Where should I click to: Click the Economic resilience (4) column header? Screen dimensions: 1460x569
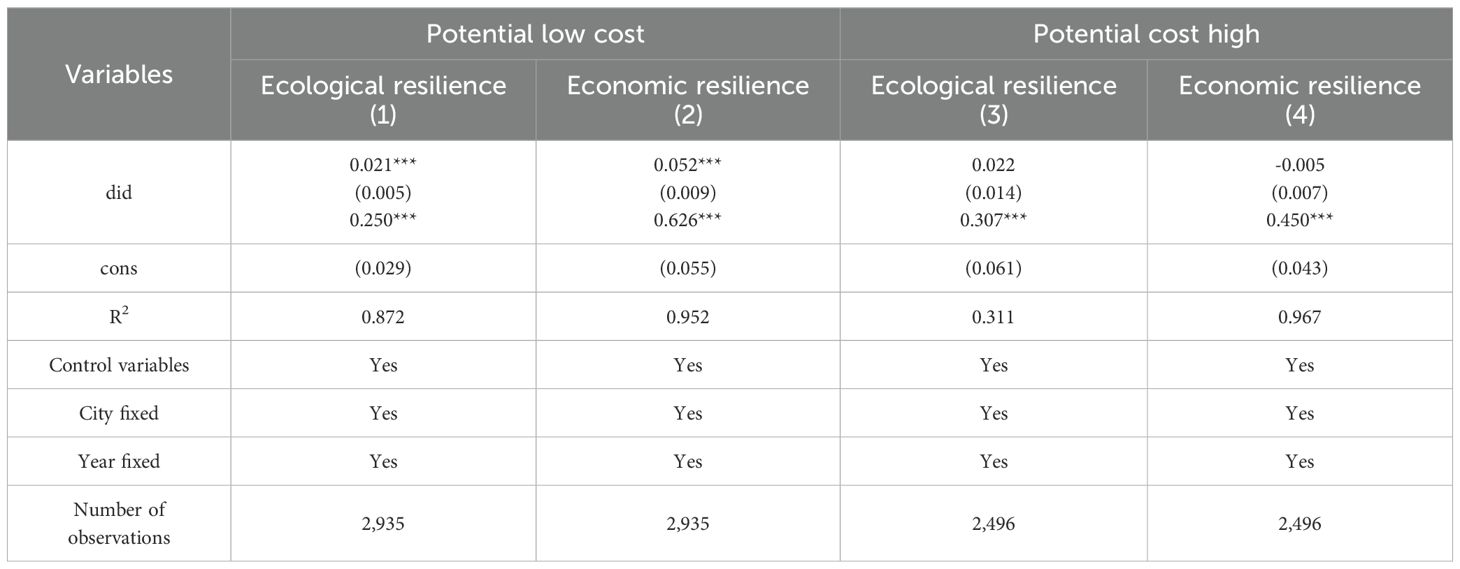[x=1299, y=99]
